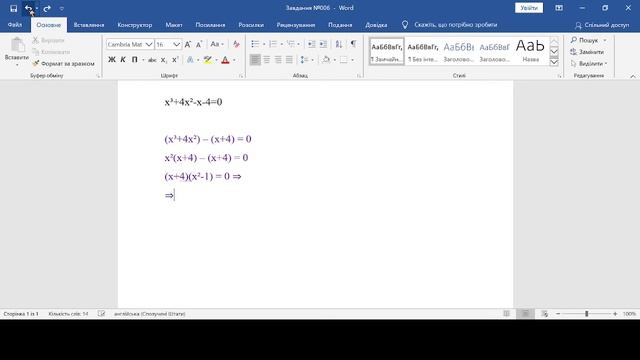
Task: Toggle superscript formatting
Action: pos(175,60)
